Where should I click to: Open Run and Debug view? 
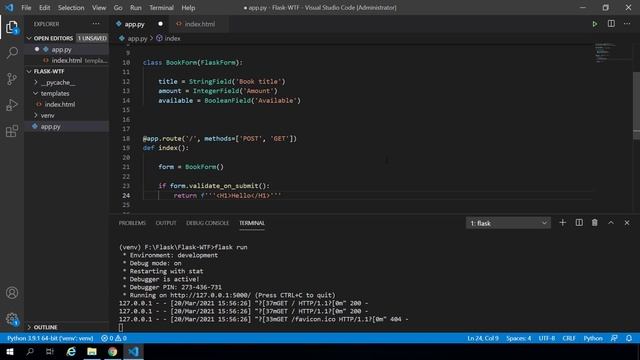pos(12,105)
